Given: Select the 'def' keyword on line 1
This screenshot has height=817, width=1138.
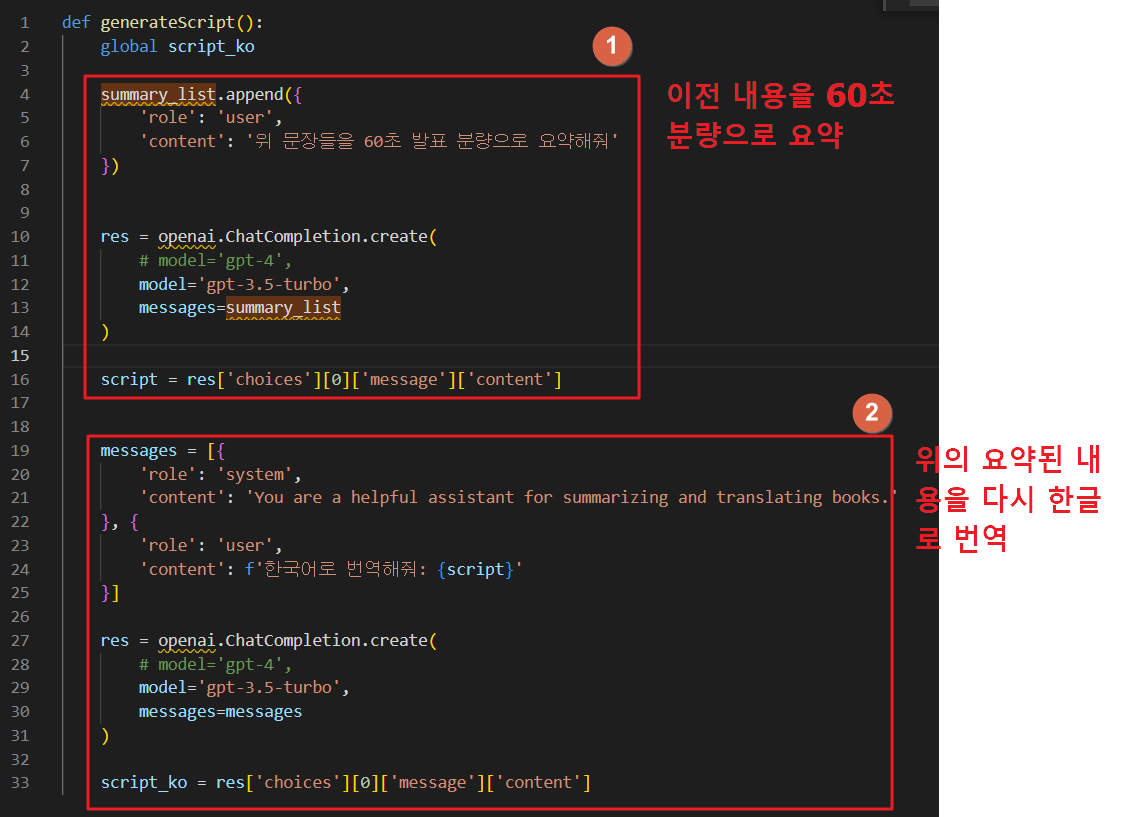Looking at the screenshot, I should click(76, 22).
